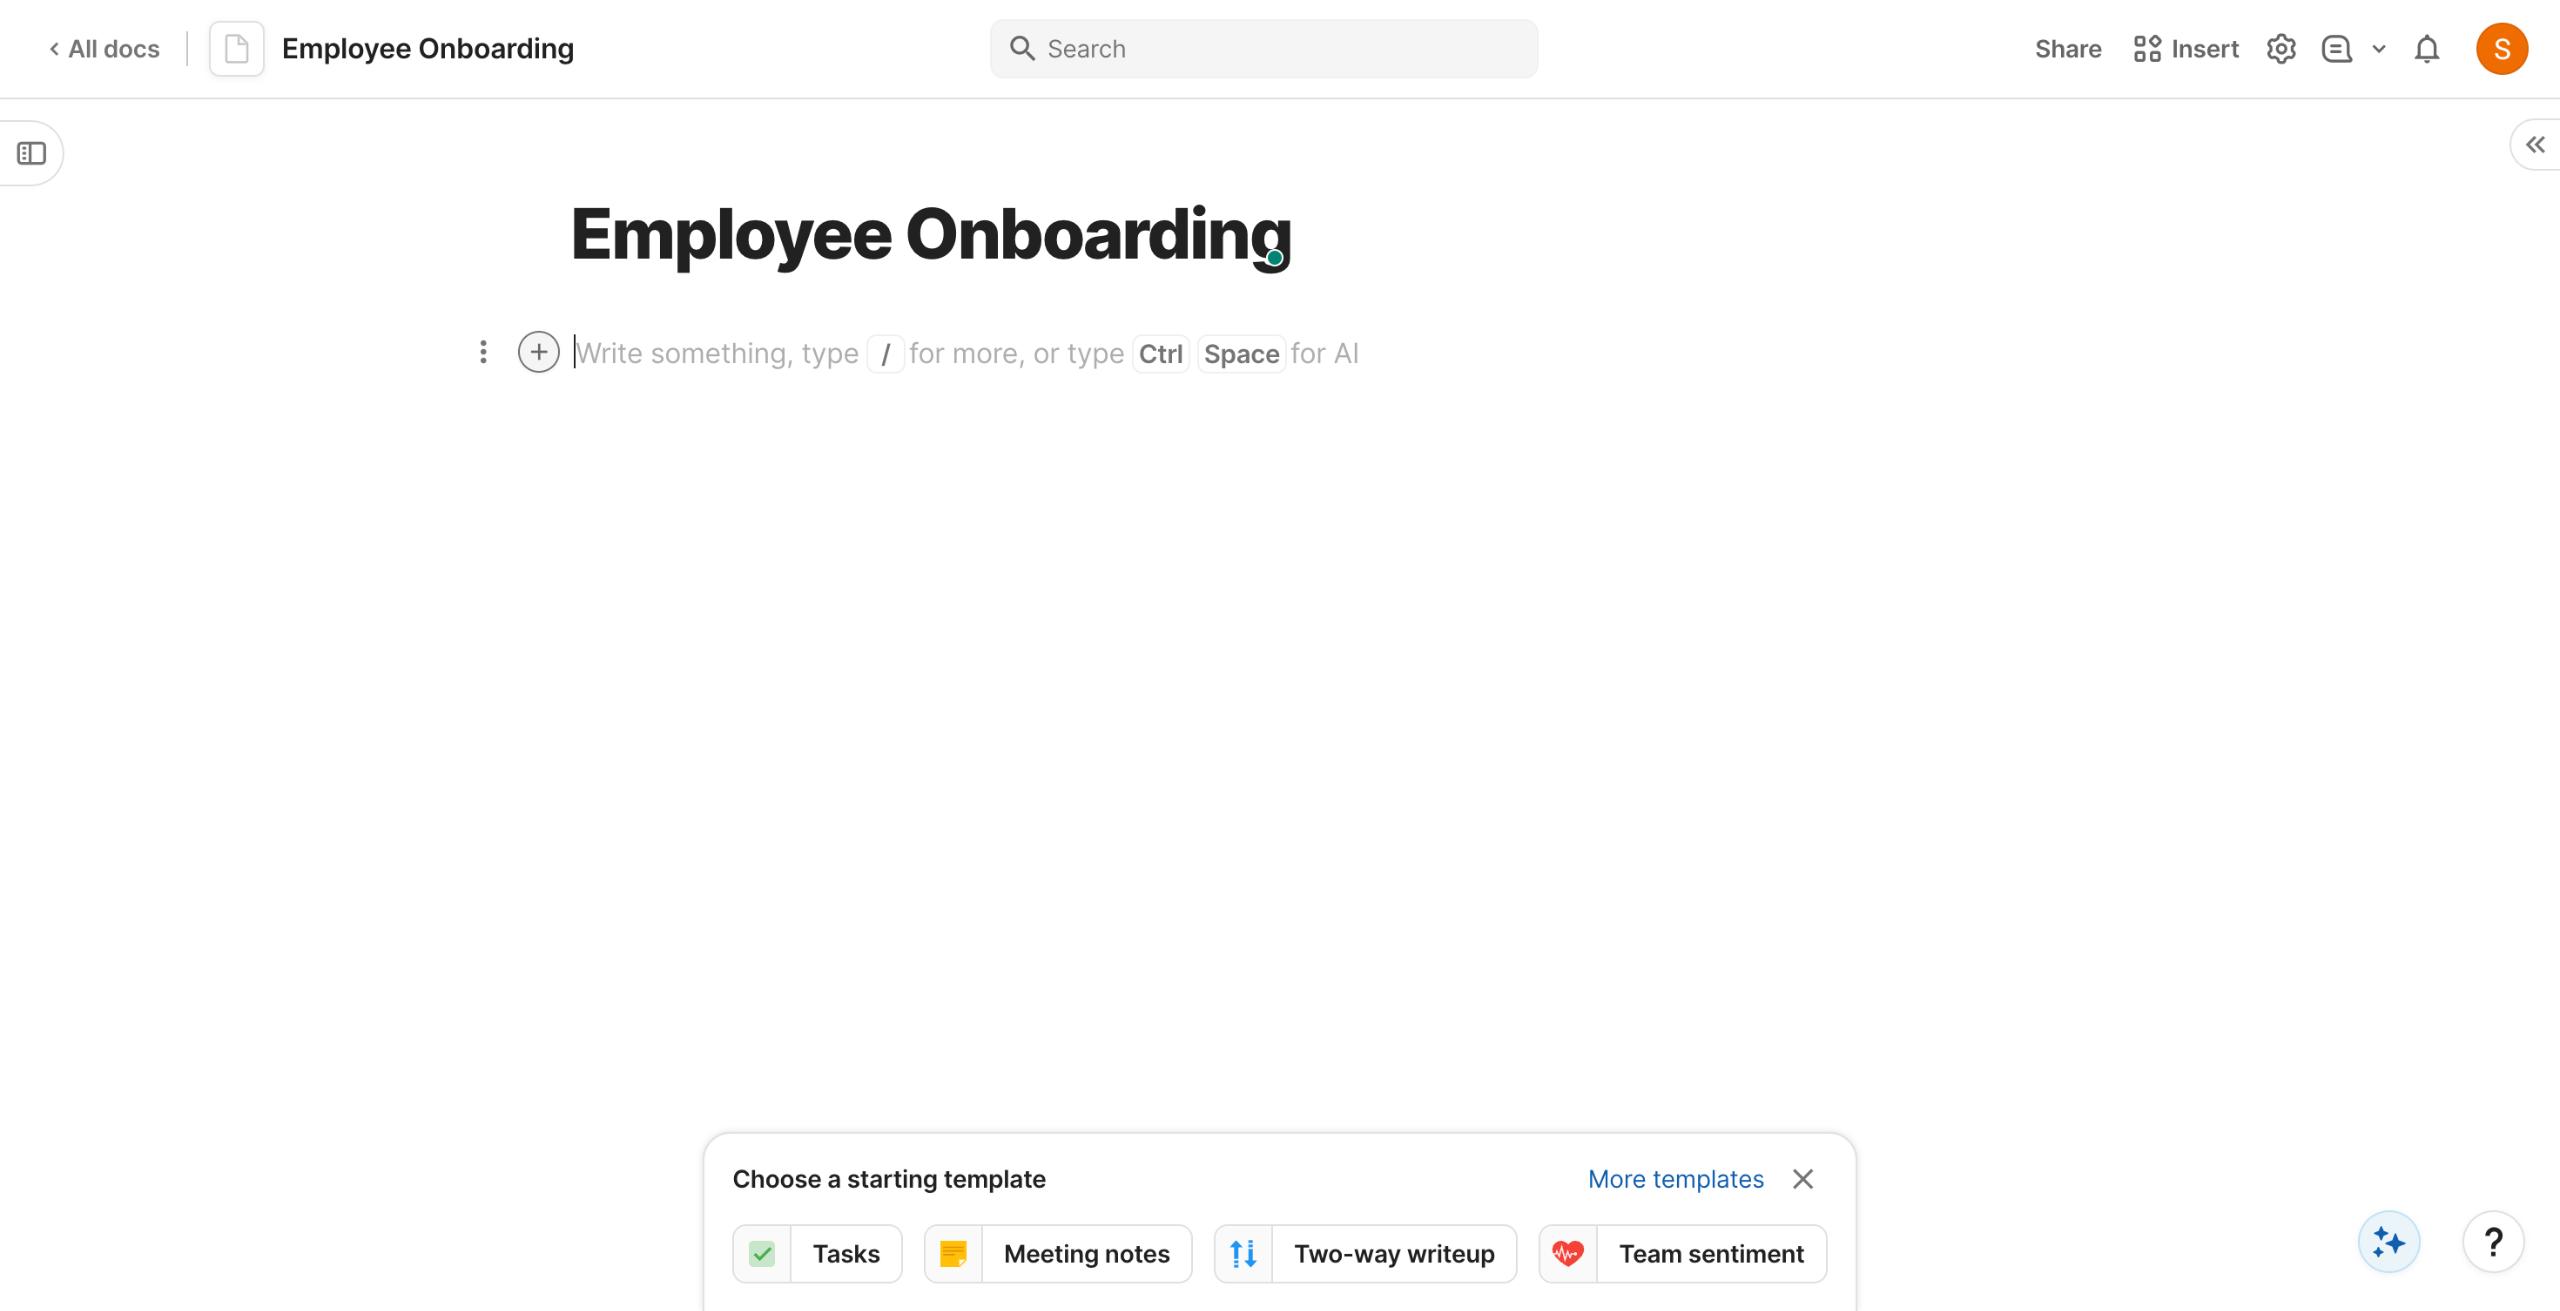
Task: Click the notifications bell icon
Action: click(x=2426, y=49)
